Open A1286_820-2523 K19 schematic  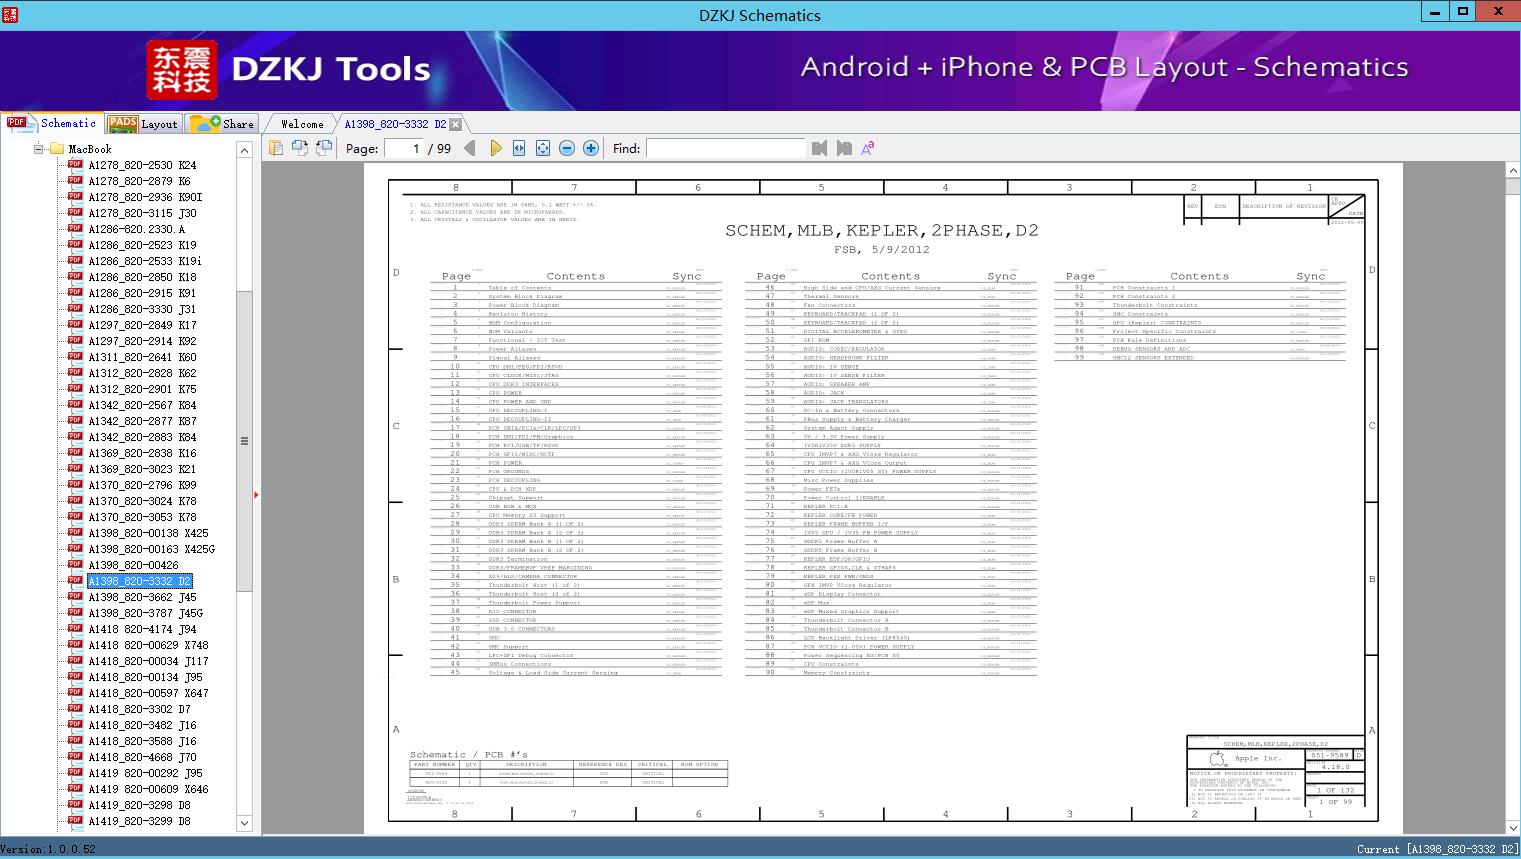(x=142, y=245)
